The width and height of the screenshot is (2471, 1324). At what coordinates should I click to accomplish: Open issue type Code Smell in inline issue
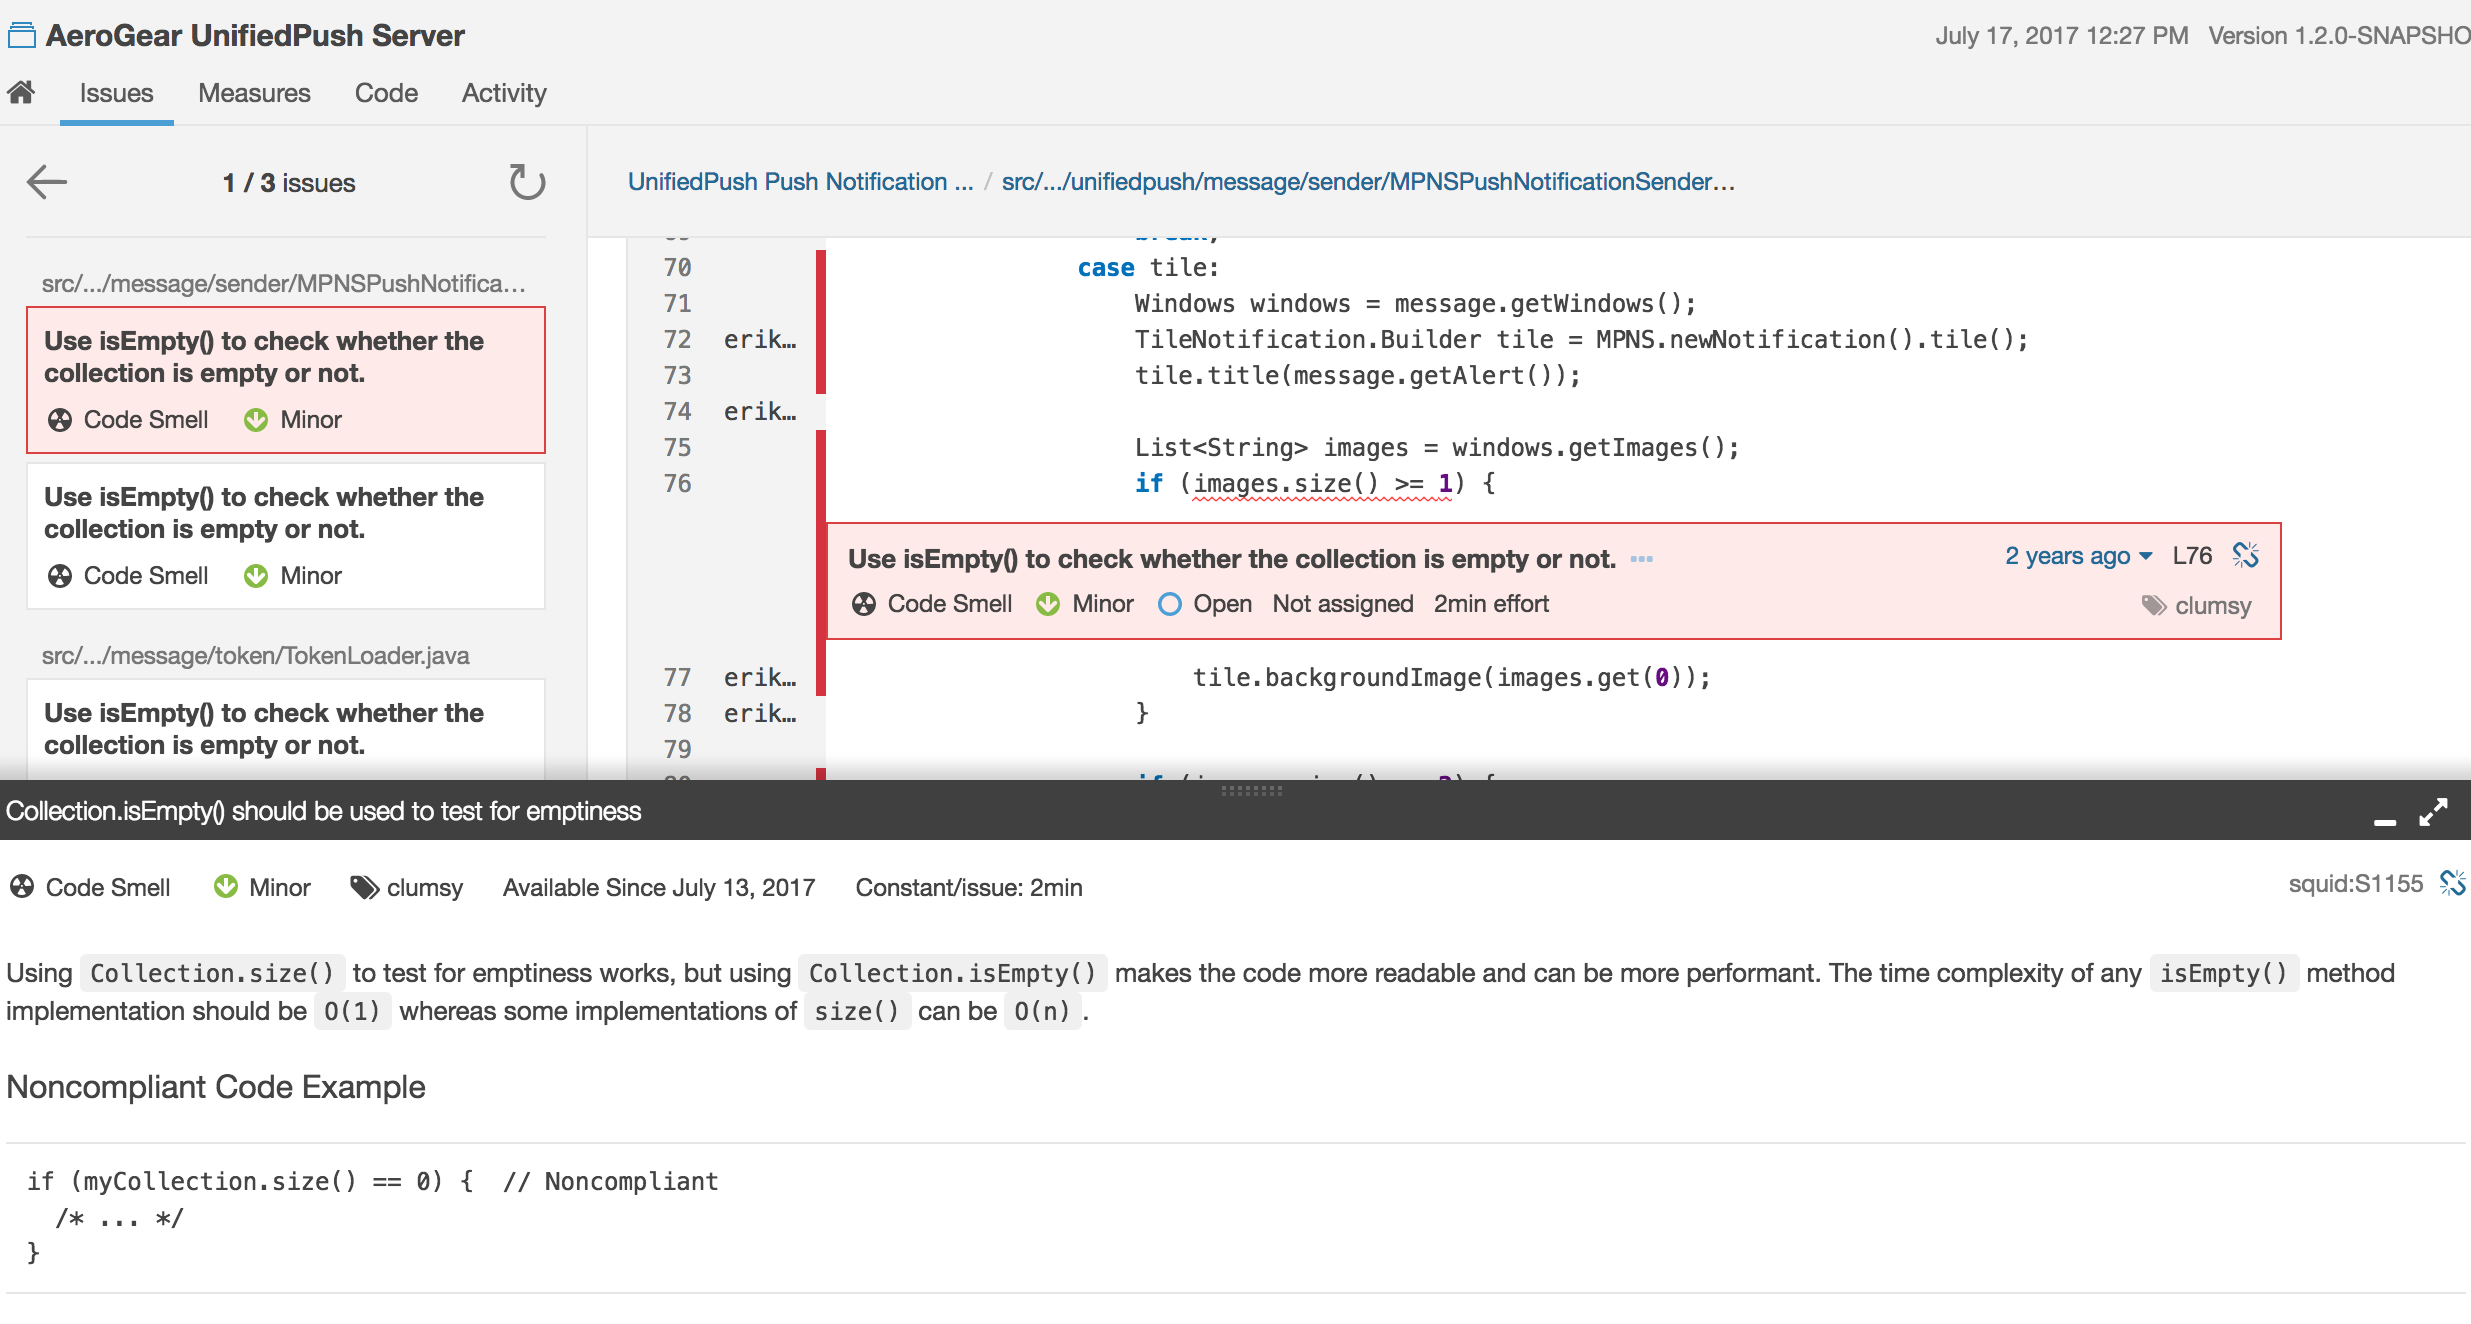pos(932,604)
